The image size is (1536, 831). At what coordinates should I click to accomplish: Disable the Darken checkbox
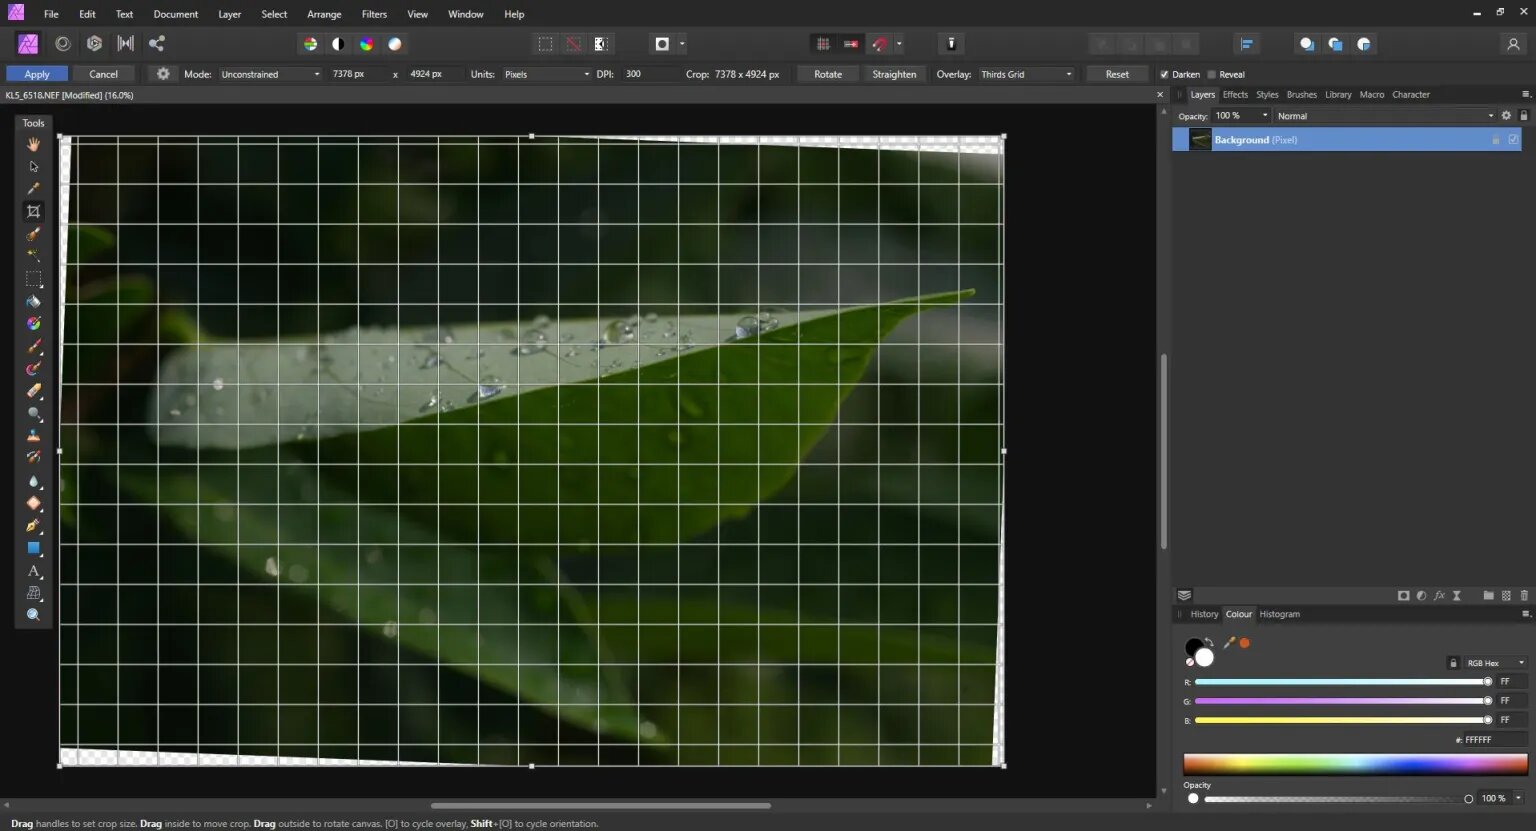[1164, 75]
